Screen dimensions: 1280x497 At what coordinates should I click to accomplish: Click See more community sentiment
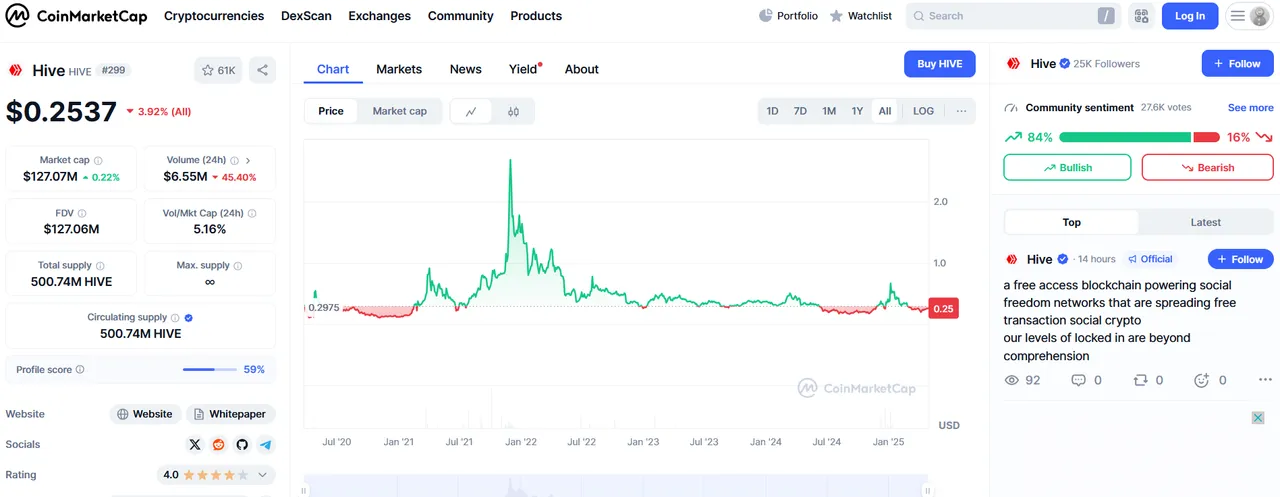tap(1251, 107)
